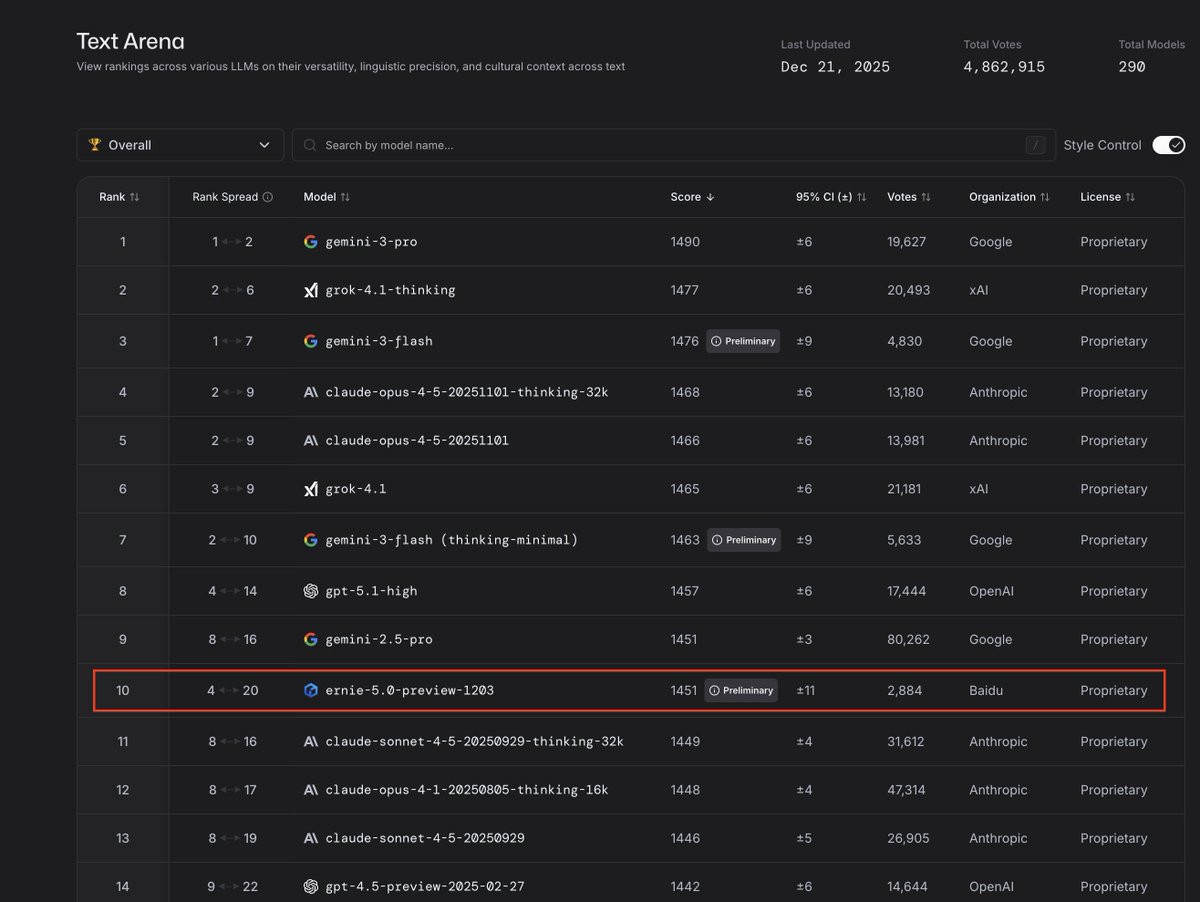1200x902 pixels.
Task: Click the Anthropic icon beside claude-sonnet-4-5-20250929
Action: (x=311, y=838)
